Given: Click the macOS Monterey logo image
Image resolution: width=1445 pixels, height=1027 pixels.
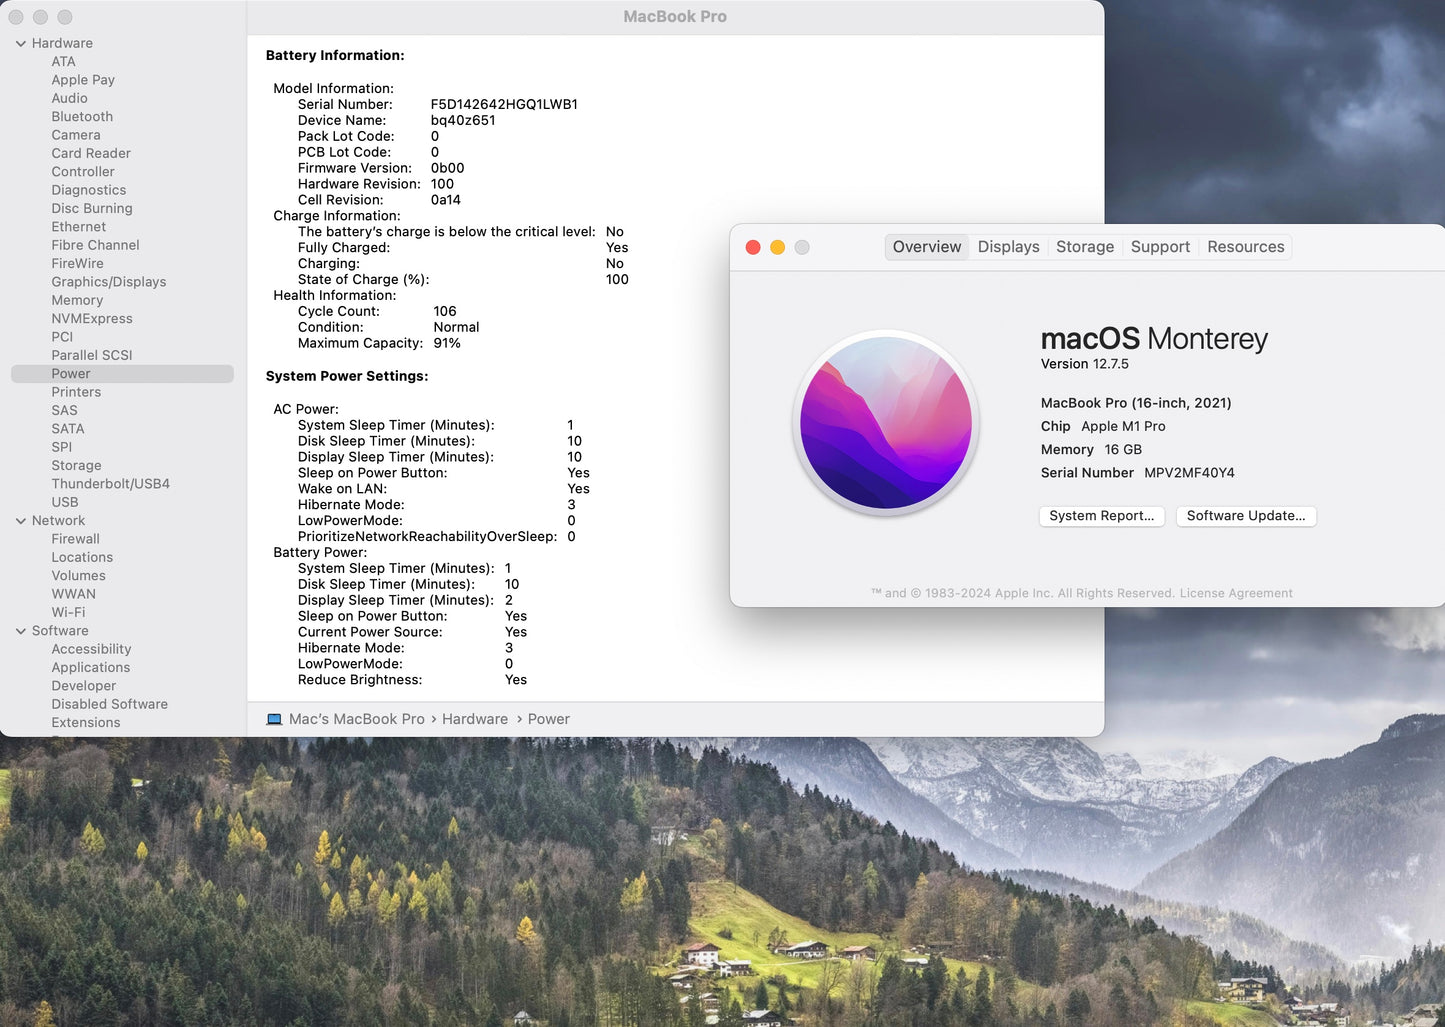Looking at the screenshot, I should coord(886,423).
